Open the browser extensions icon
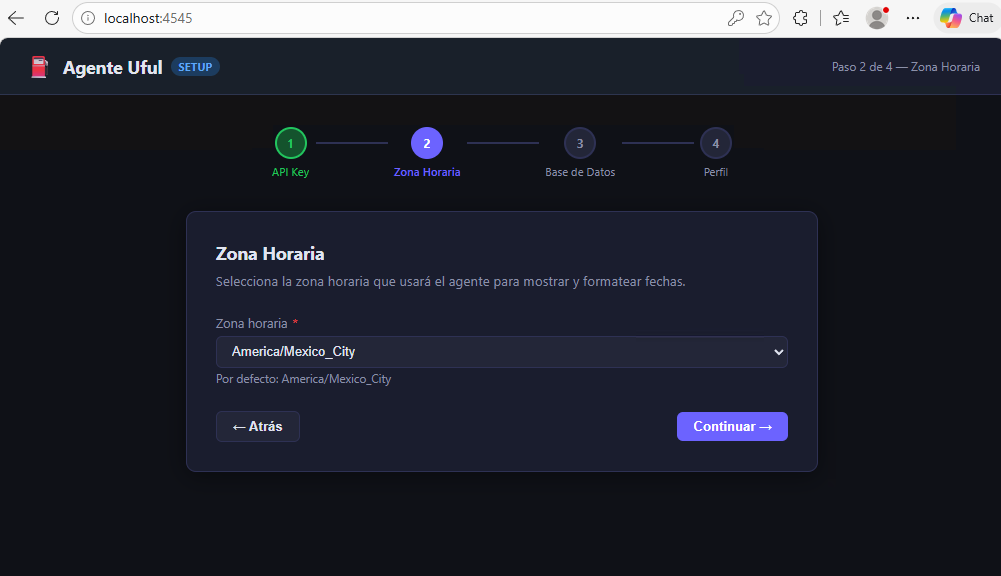The width and height of the screenshot is (1001, 576). (800, 17)
